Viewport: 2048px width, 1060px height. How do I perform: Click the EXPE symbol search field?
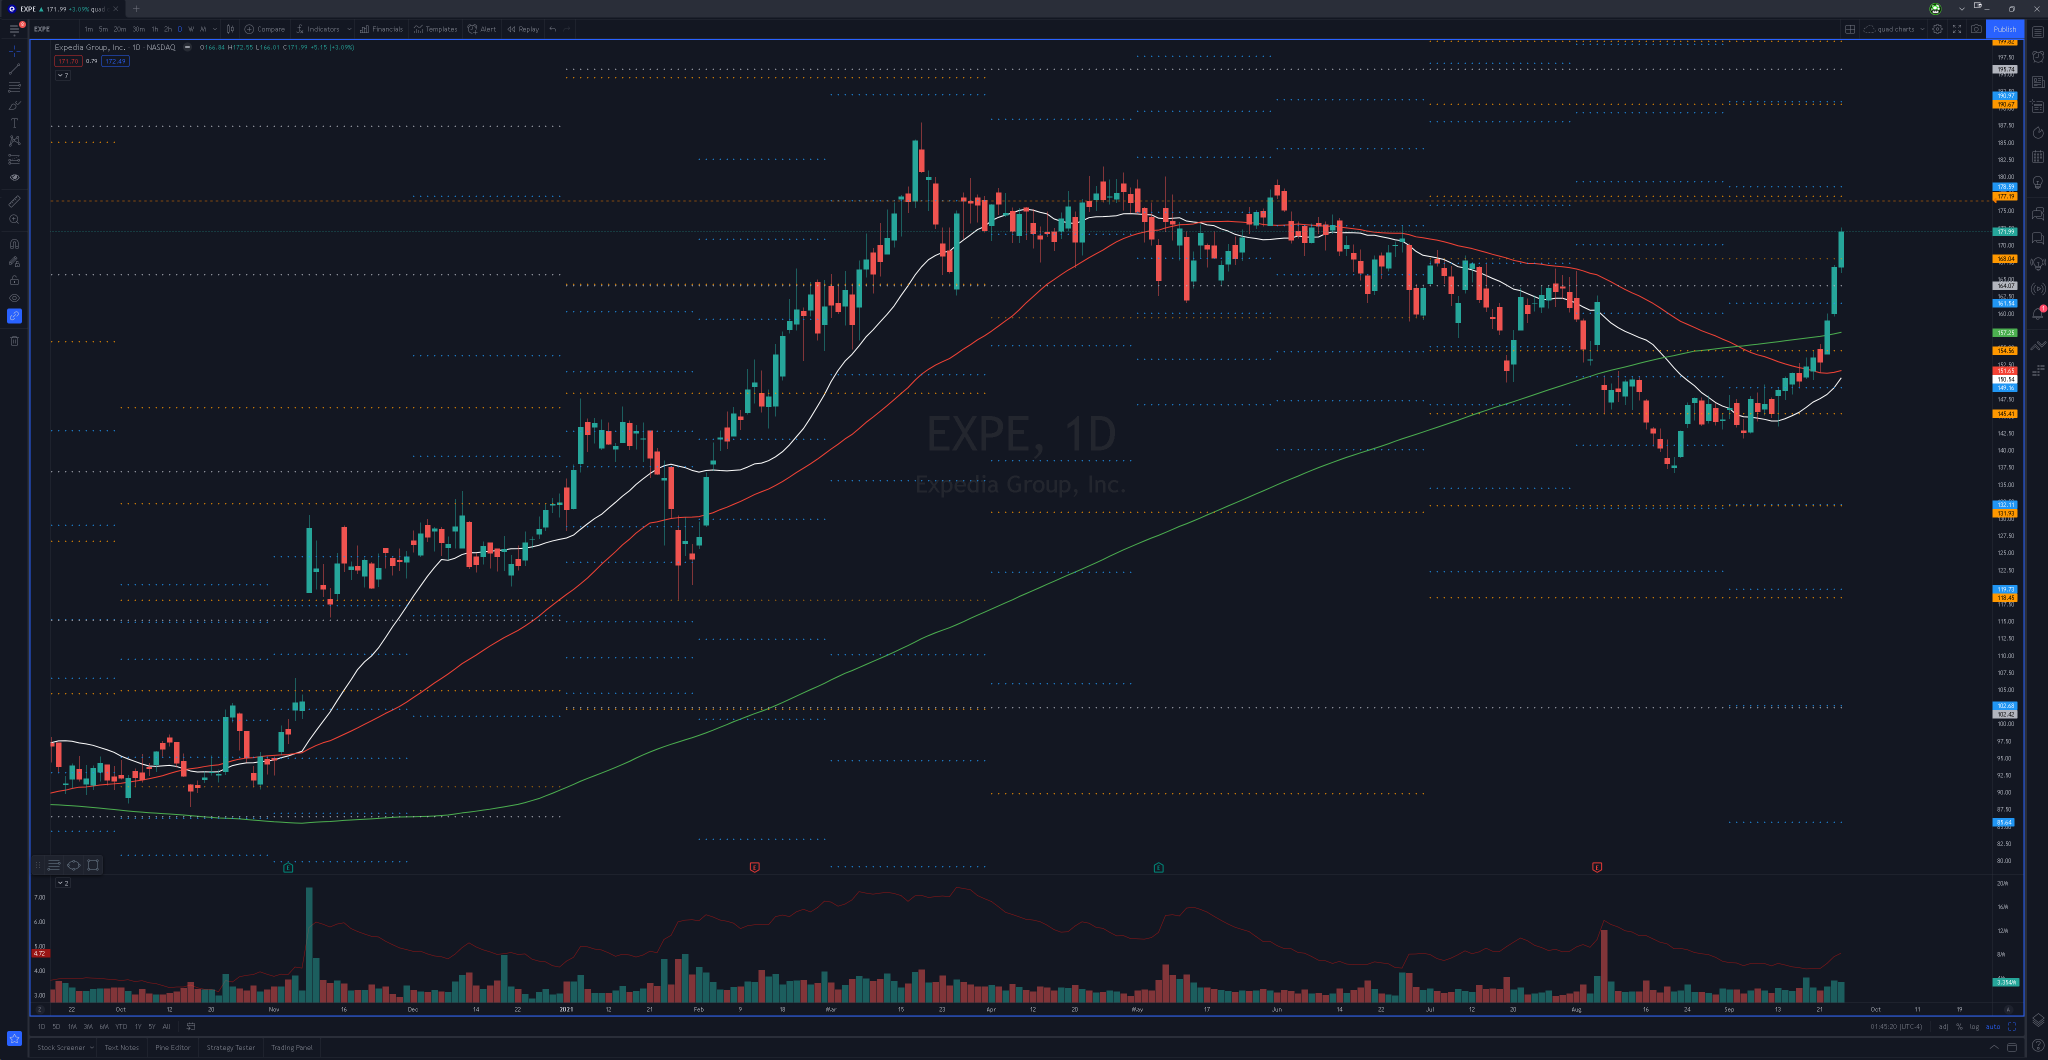(54, 29)
